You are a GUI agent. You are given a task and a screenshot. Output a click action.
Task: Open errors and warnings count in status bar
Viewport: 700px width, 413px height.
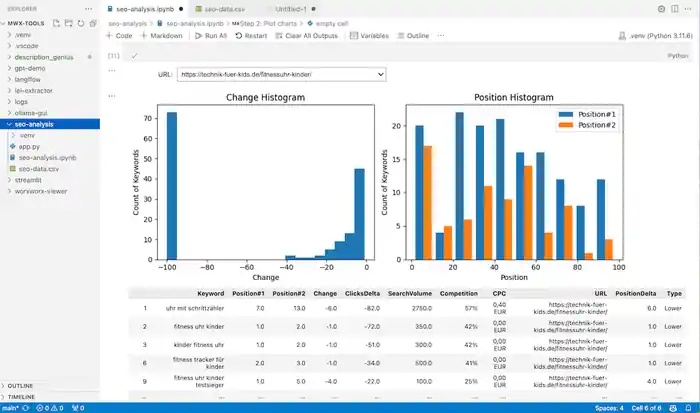click(x=50, y=408)
